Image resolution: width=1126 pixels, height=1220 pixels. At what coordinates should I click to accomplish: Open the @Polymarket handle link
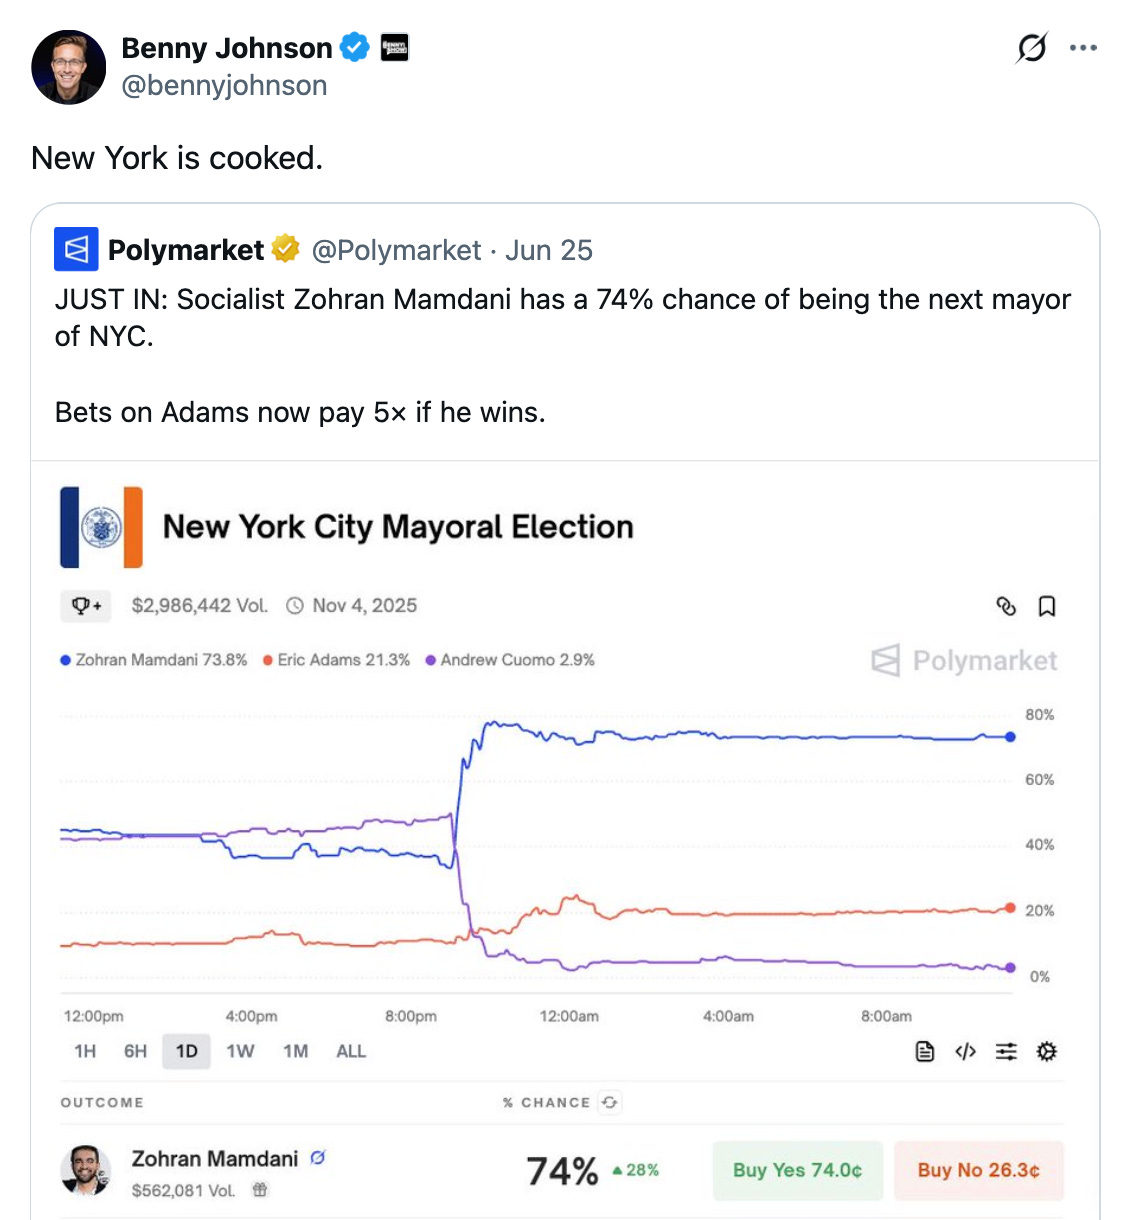[x=397, y=250]
